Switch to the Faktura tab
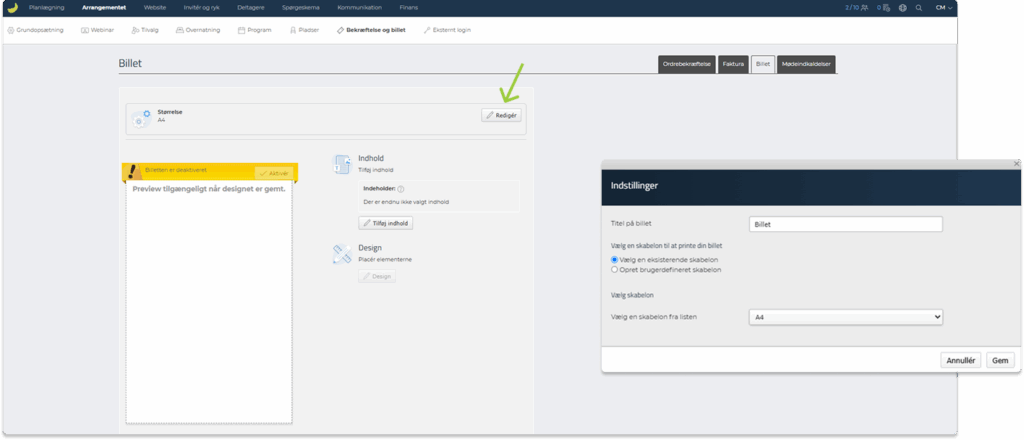This screenshot has height=440, width=1024. [x=733, y=64]
